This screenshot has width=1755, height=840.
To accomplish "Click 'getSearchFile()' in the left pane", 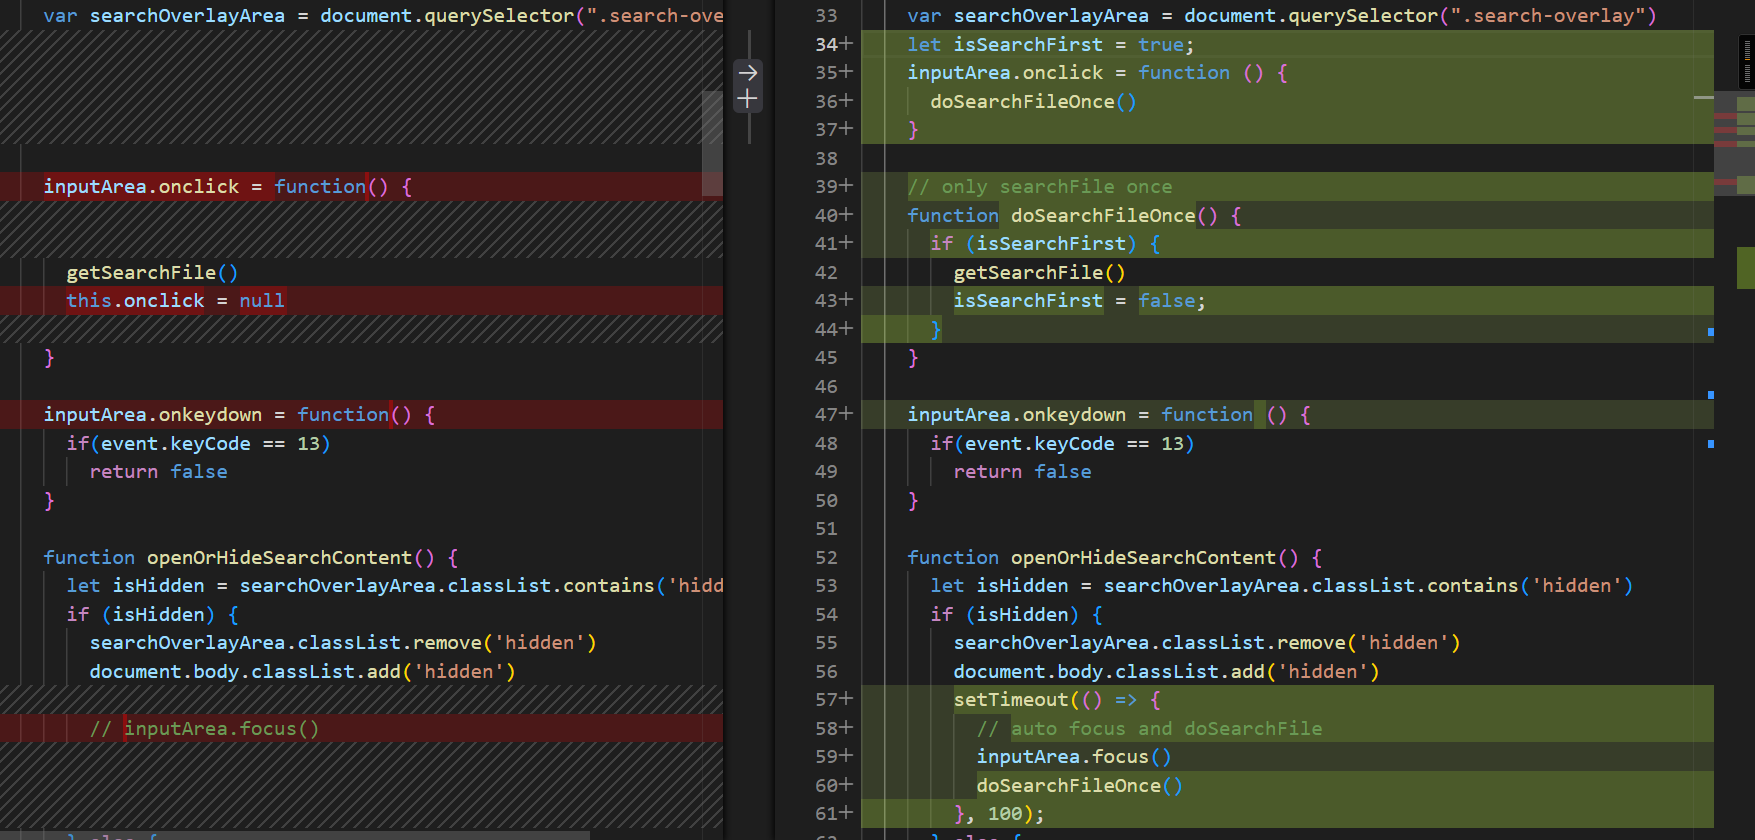I will (x=152, y=272).
